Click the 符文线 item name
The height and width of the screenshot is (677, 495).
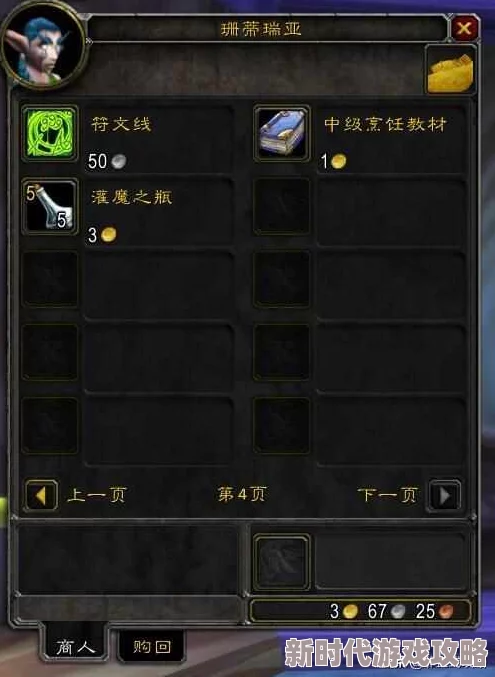coord(121,125)
